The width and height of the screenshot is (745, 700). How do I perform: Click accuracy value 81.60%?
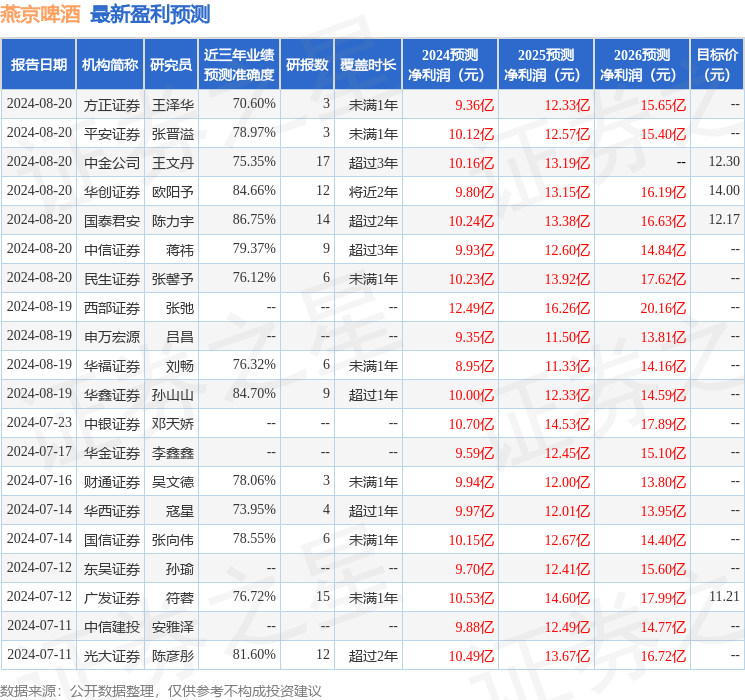(254, 654)
